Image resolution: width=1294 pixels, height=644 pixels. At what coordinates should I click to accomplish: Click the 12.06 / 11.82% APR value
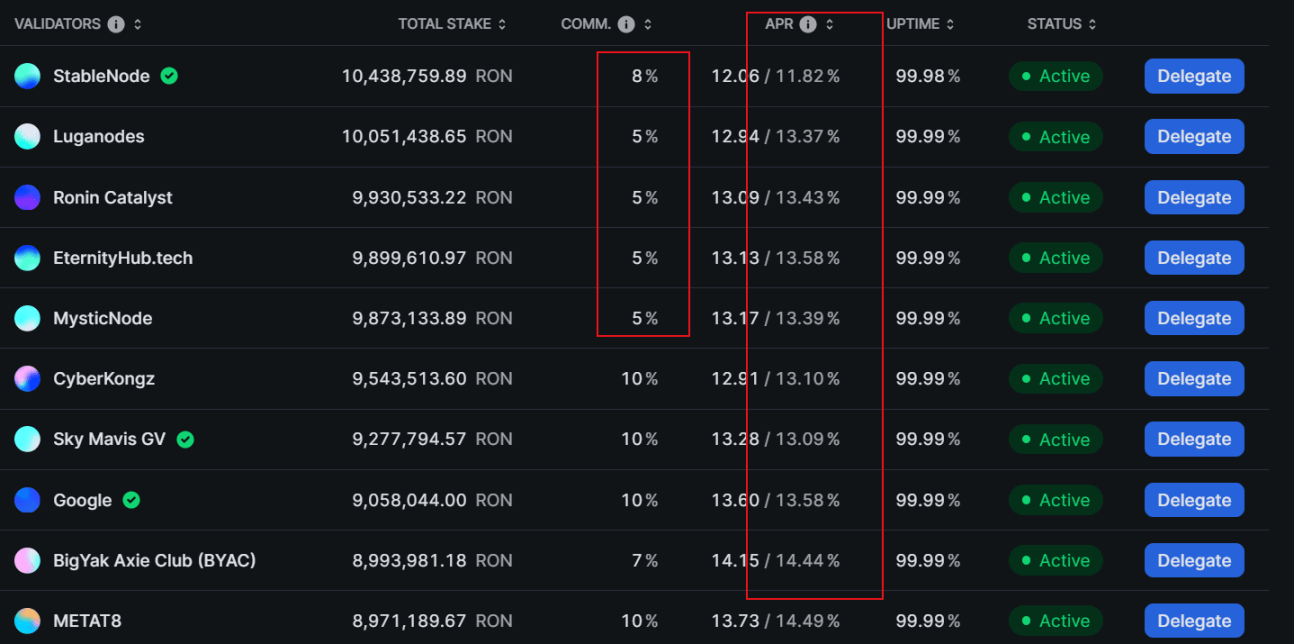[775, 76]
